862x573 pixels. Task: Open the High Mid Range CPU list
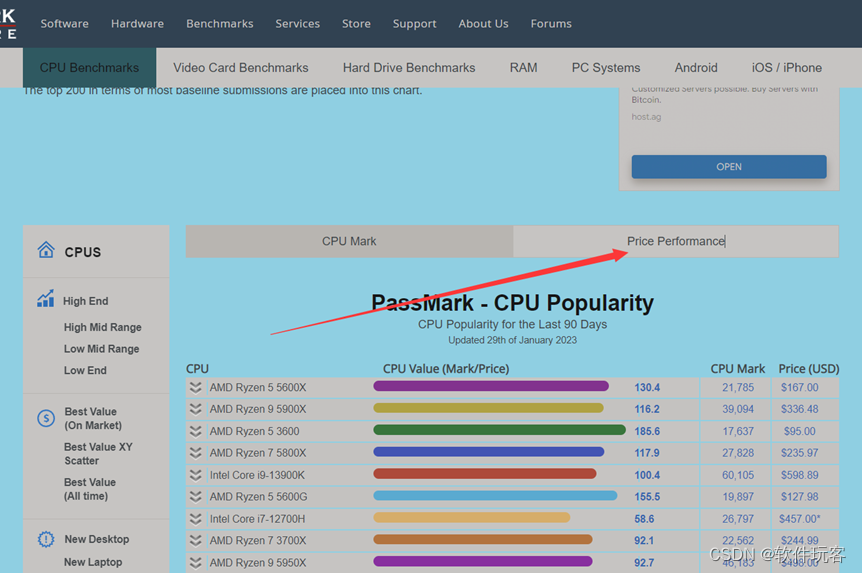click(103, 327)
